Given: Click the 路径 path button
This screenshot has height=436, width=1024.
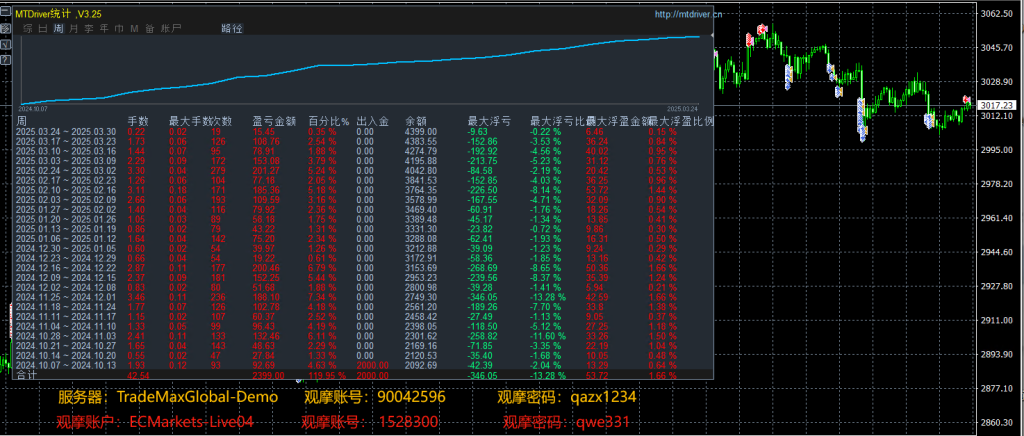Looking at the screenshot, I should pos(231,29).
